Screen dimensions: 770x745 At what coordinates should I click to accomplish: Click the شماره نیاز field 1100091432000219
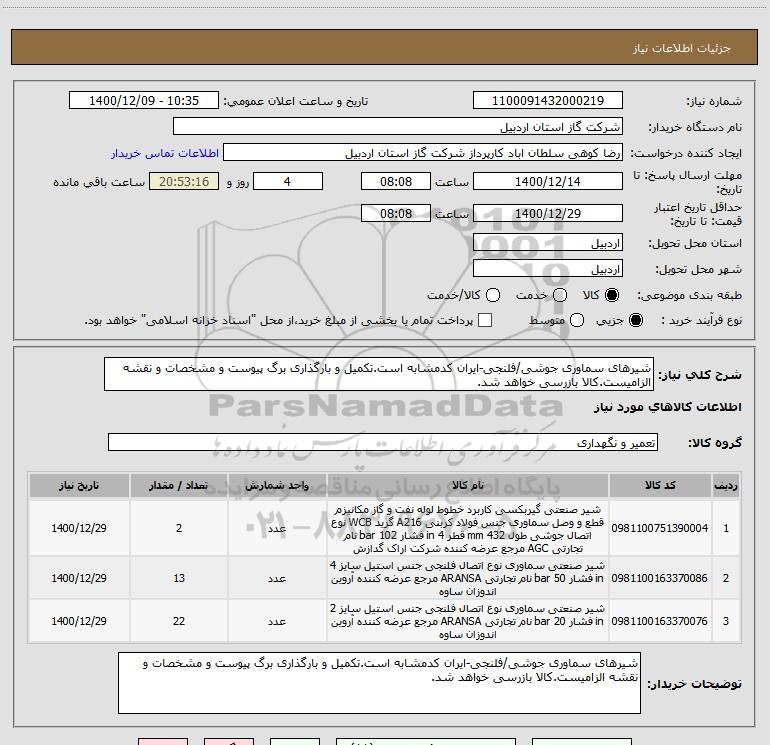point(548,101)
